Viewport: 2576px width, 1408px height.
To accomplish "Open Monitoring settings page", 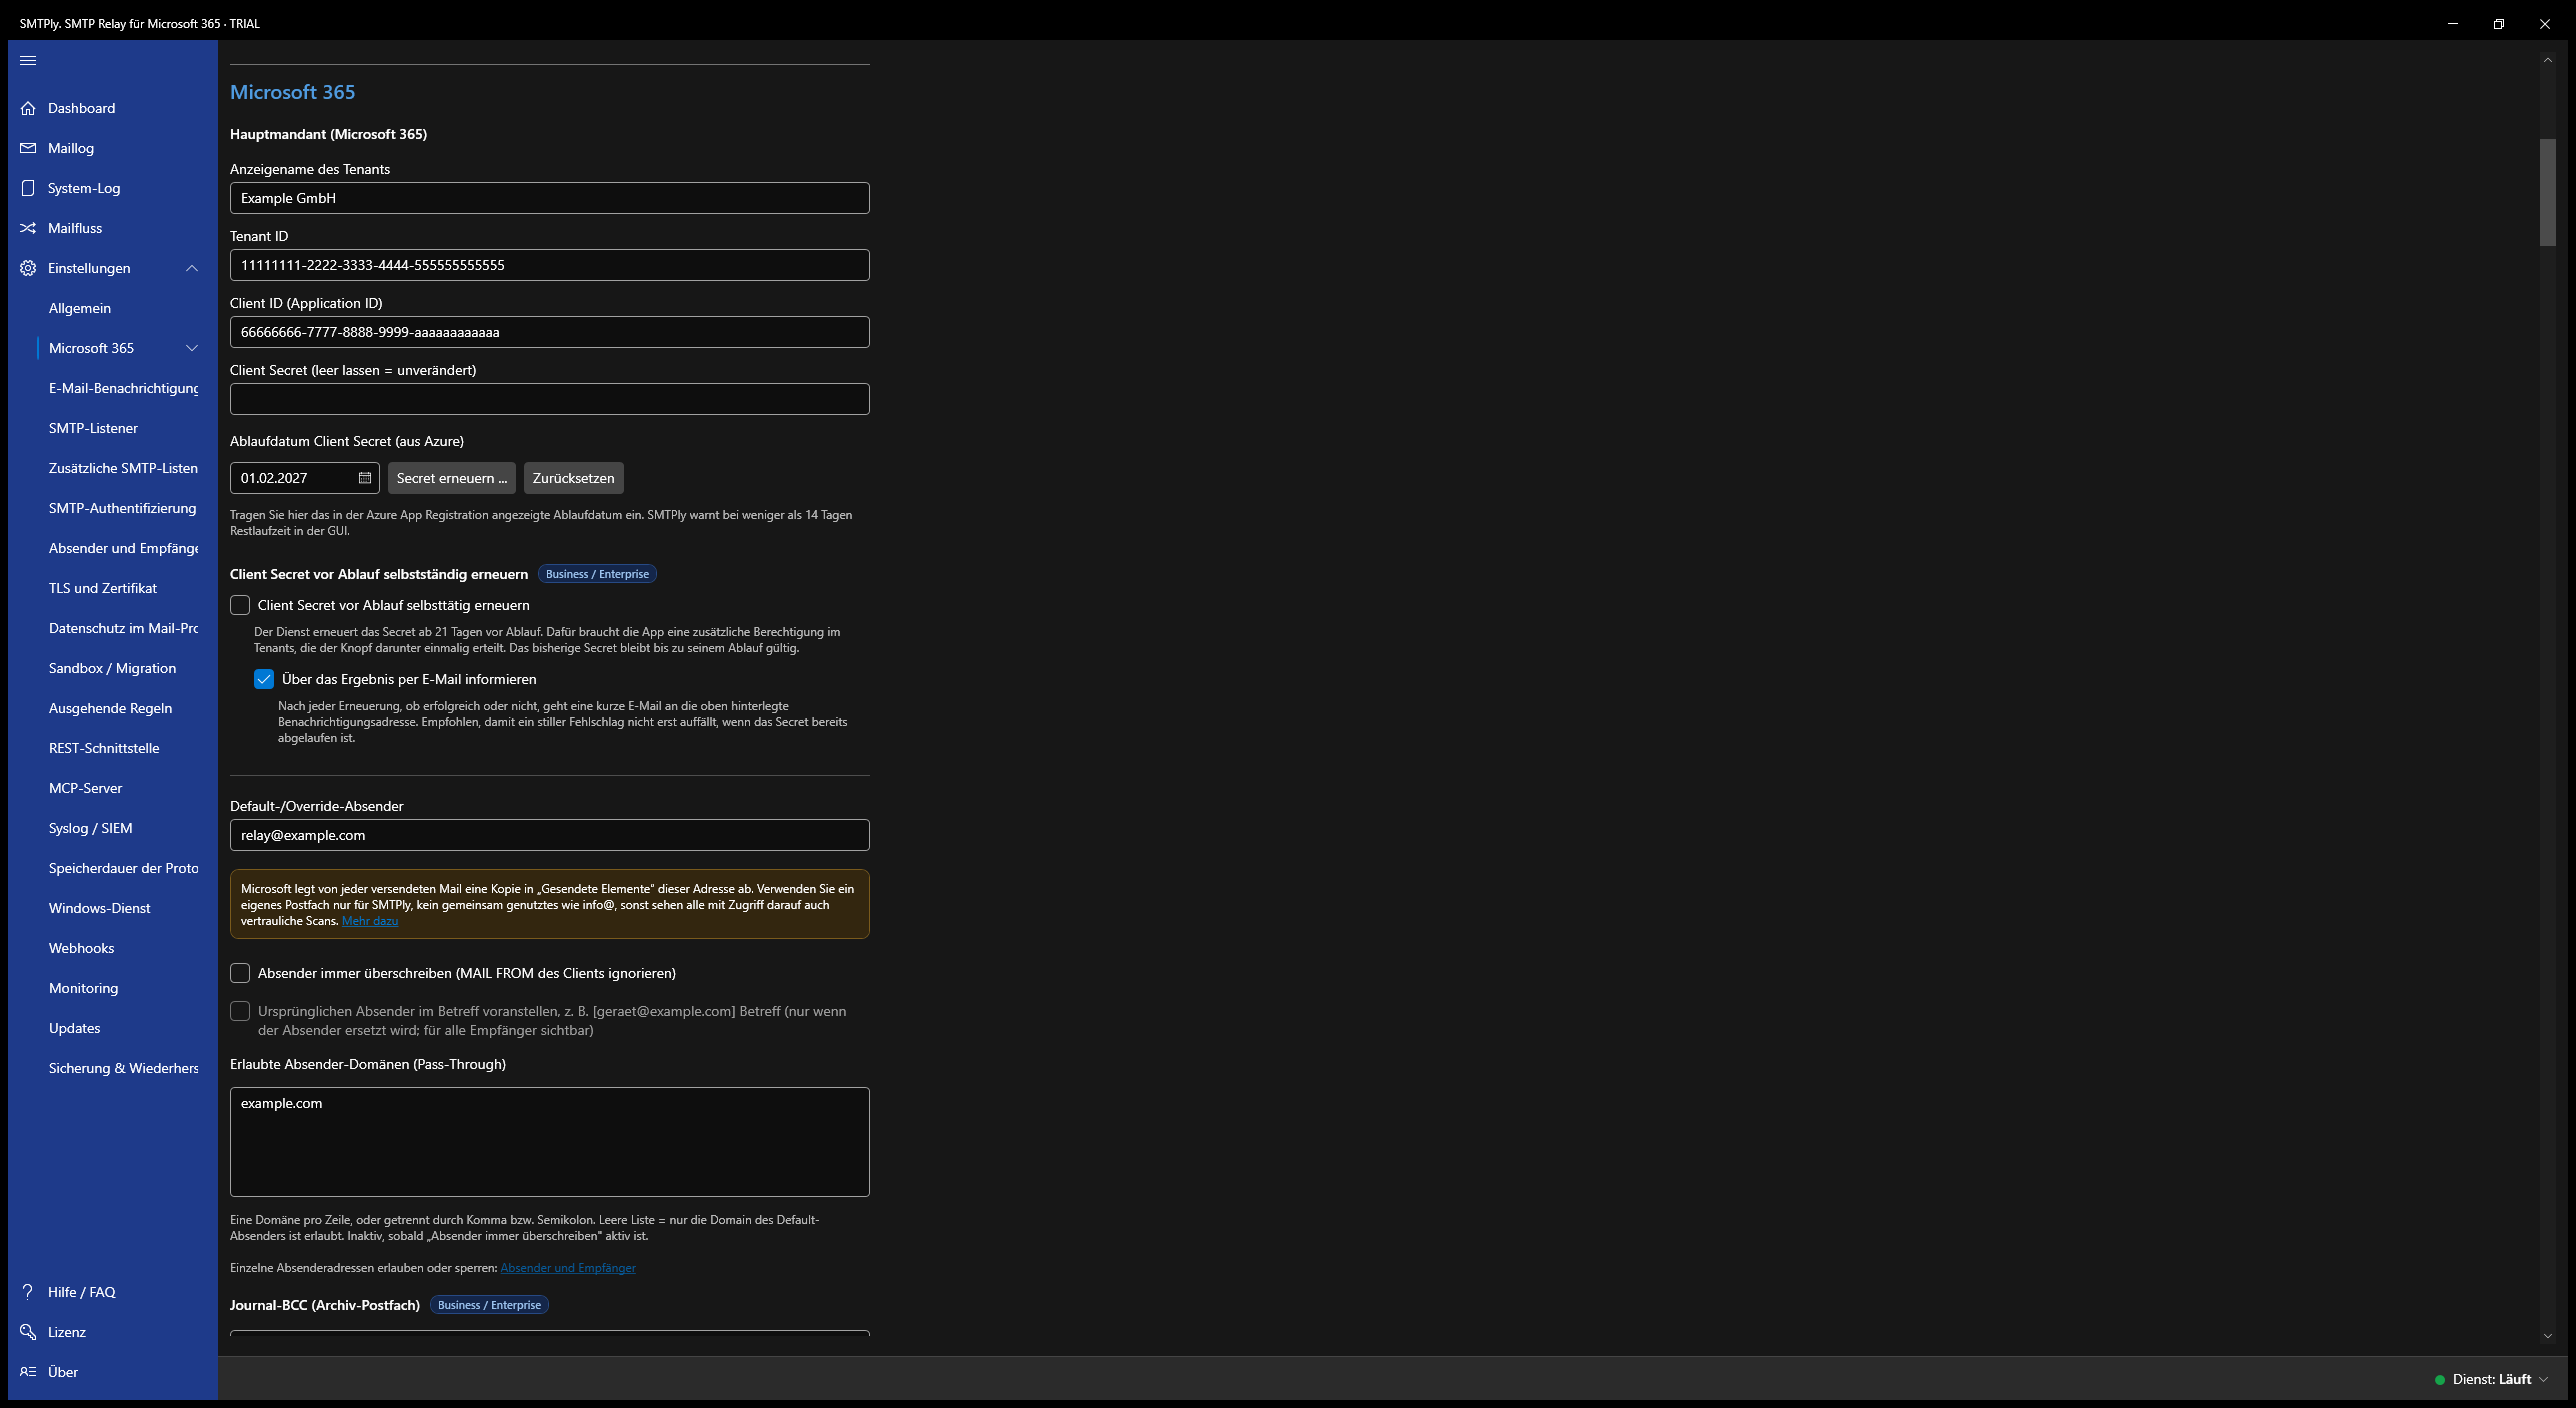I will (83, 988).
